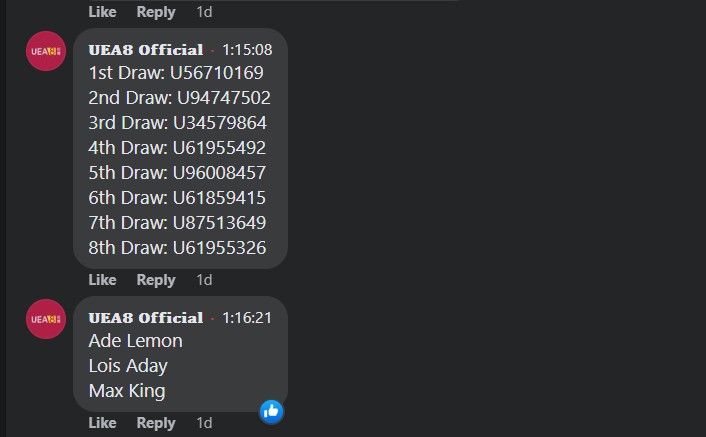Viewport: 706px width, 437px height.
Task: Open the blue thumbs-up reaction on the names comment
Action: 271,410
